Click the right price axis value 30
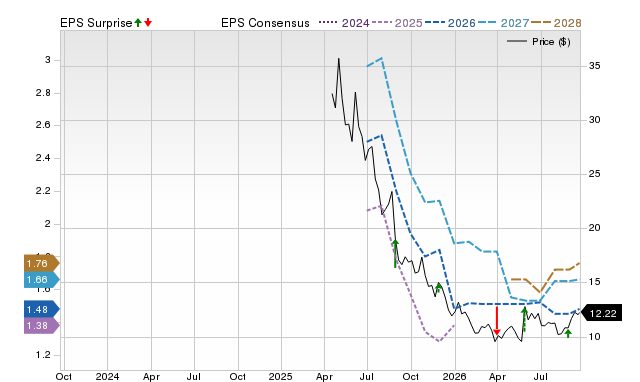 (x=594, y=120)
